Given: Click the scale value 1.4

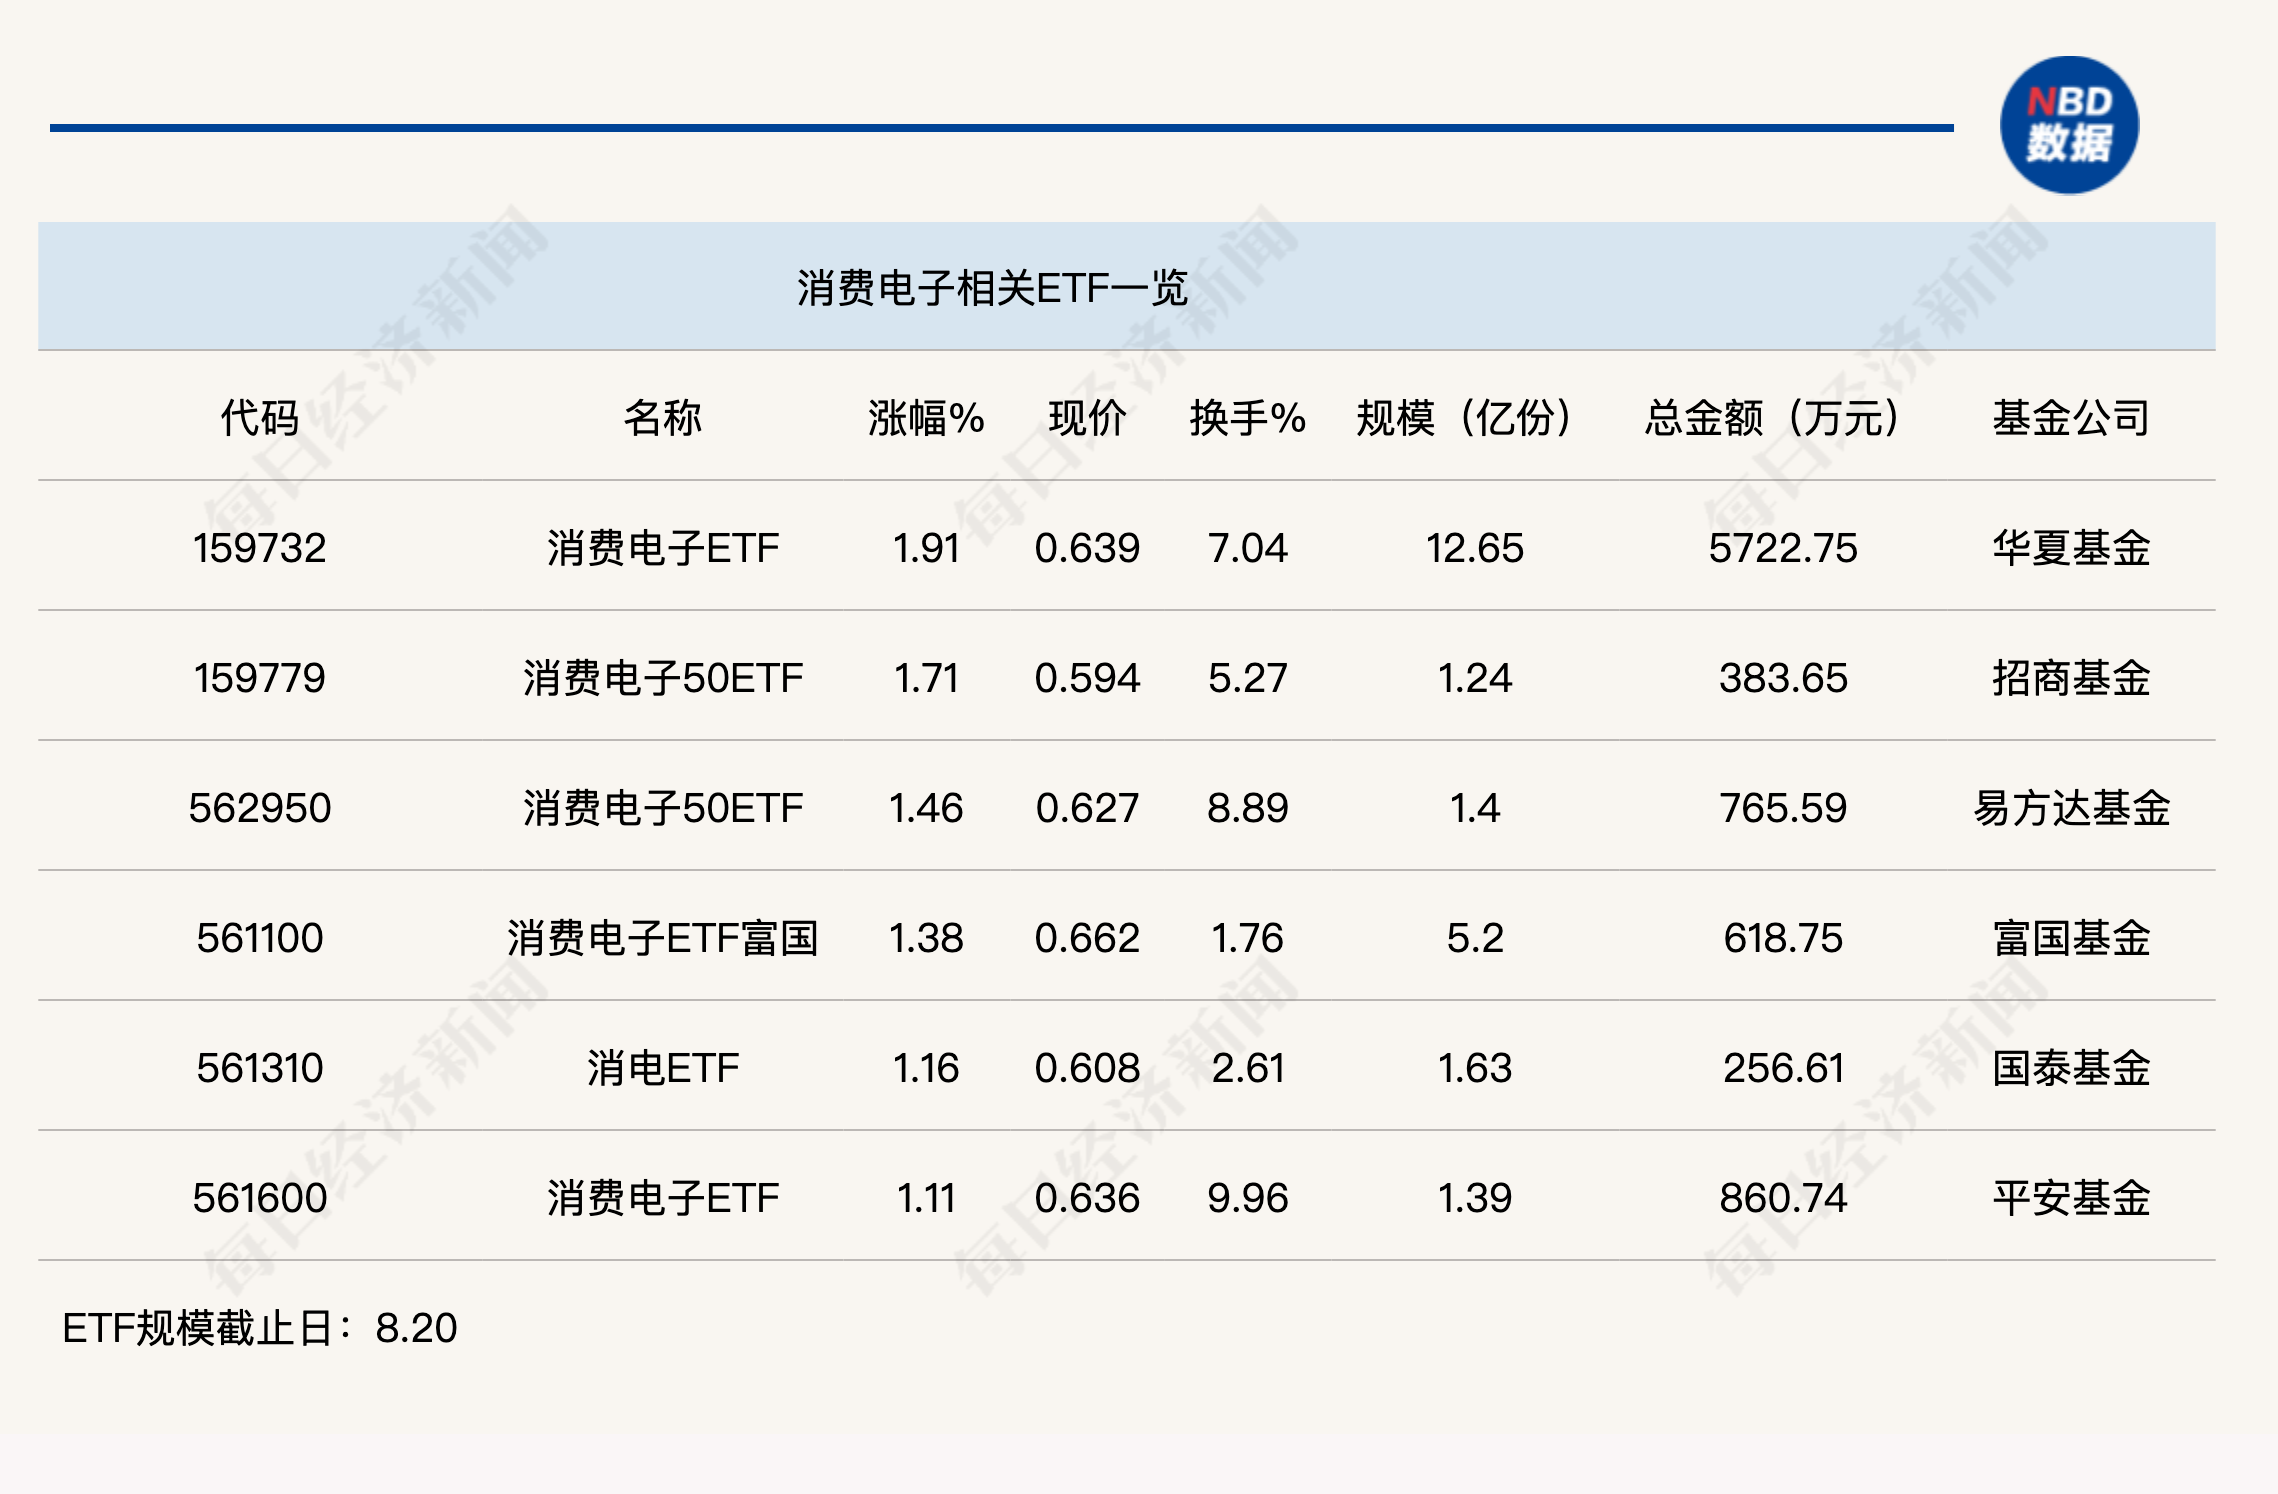Looking at the screenshot, I should (x=1475, y=808).
